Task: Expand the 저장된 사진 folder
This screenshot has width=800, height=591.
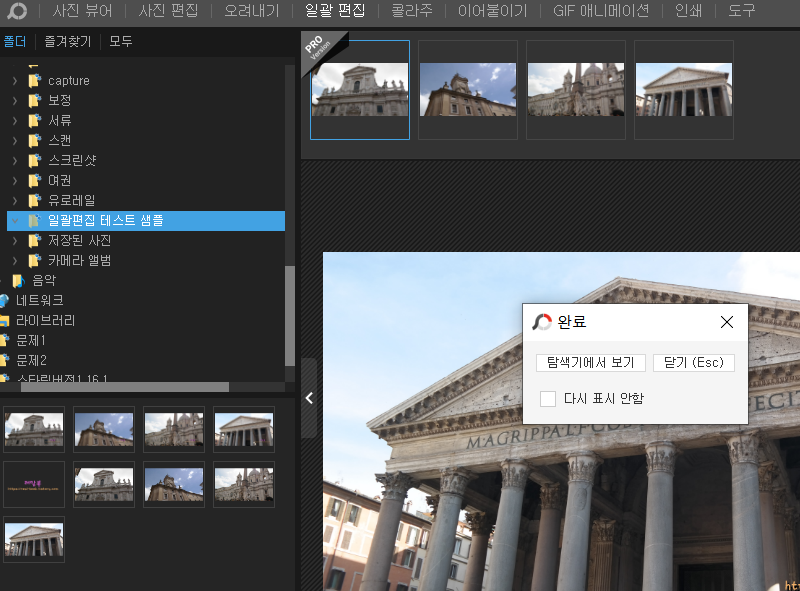Action: 15,241
